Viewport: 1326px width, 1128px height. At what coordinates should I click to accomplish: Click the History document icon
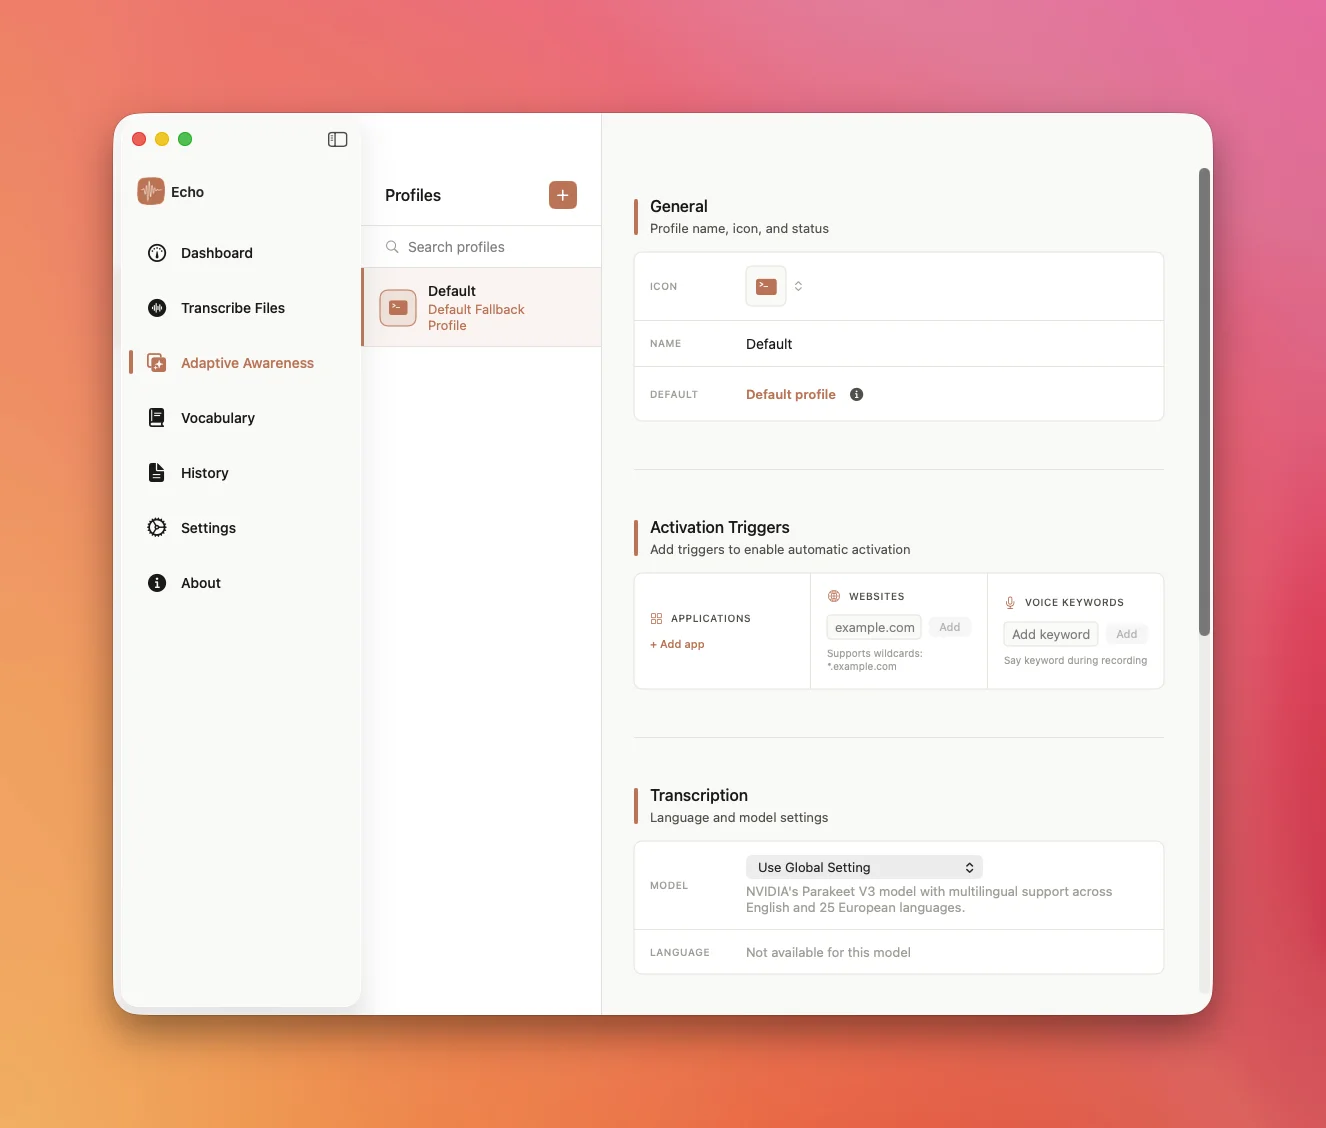pyautogui.click(x=157, y=473)
